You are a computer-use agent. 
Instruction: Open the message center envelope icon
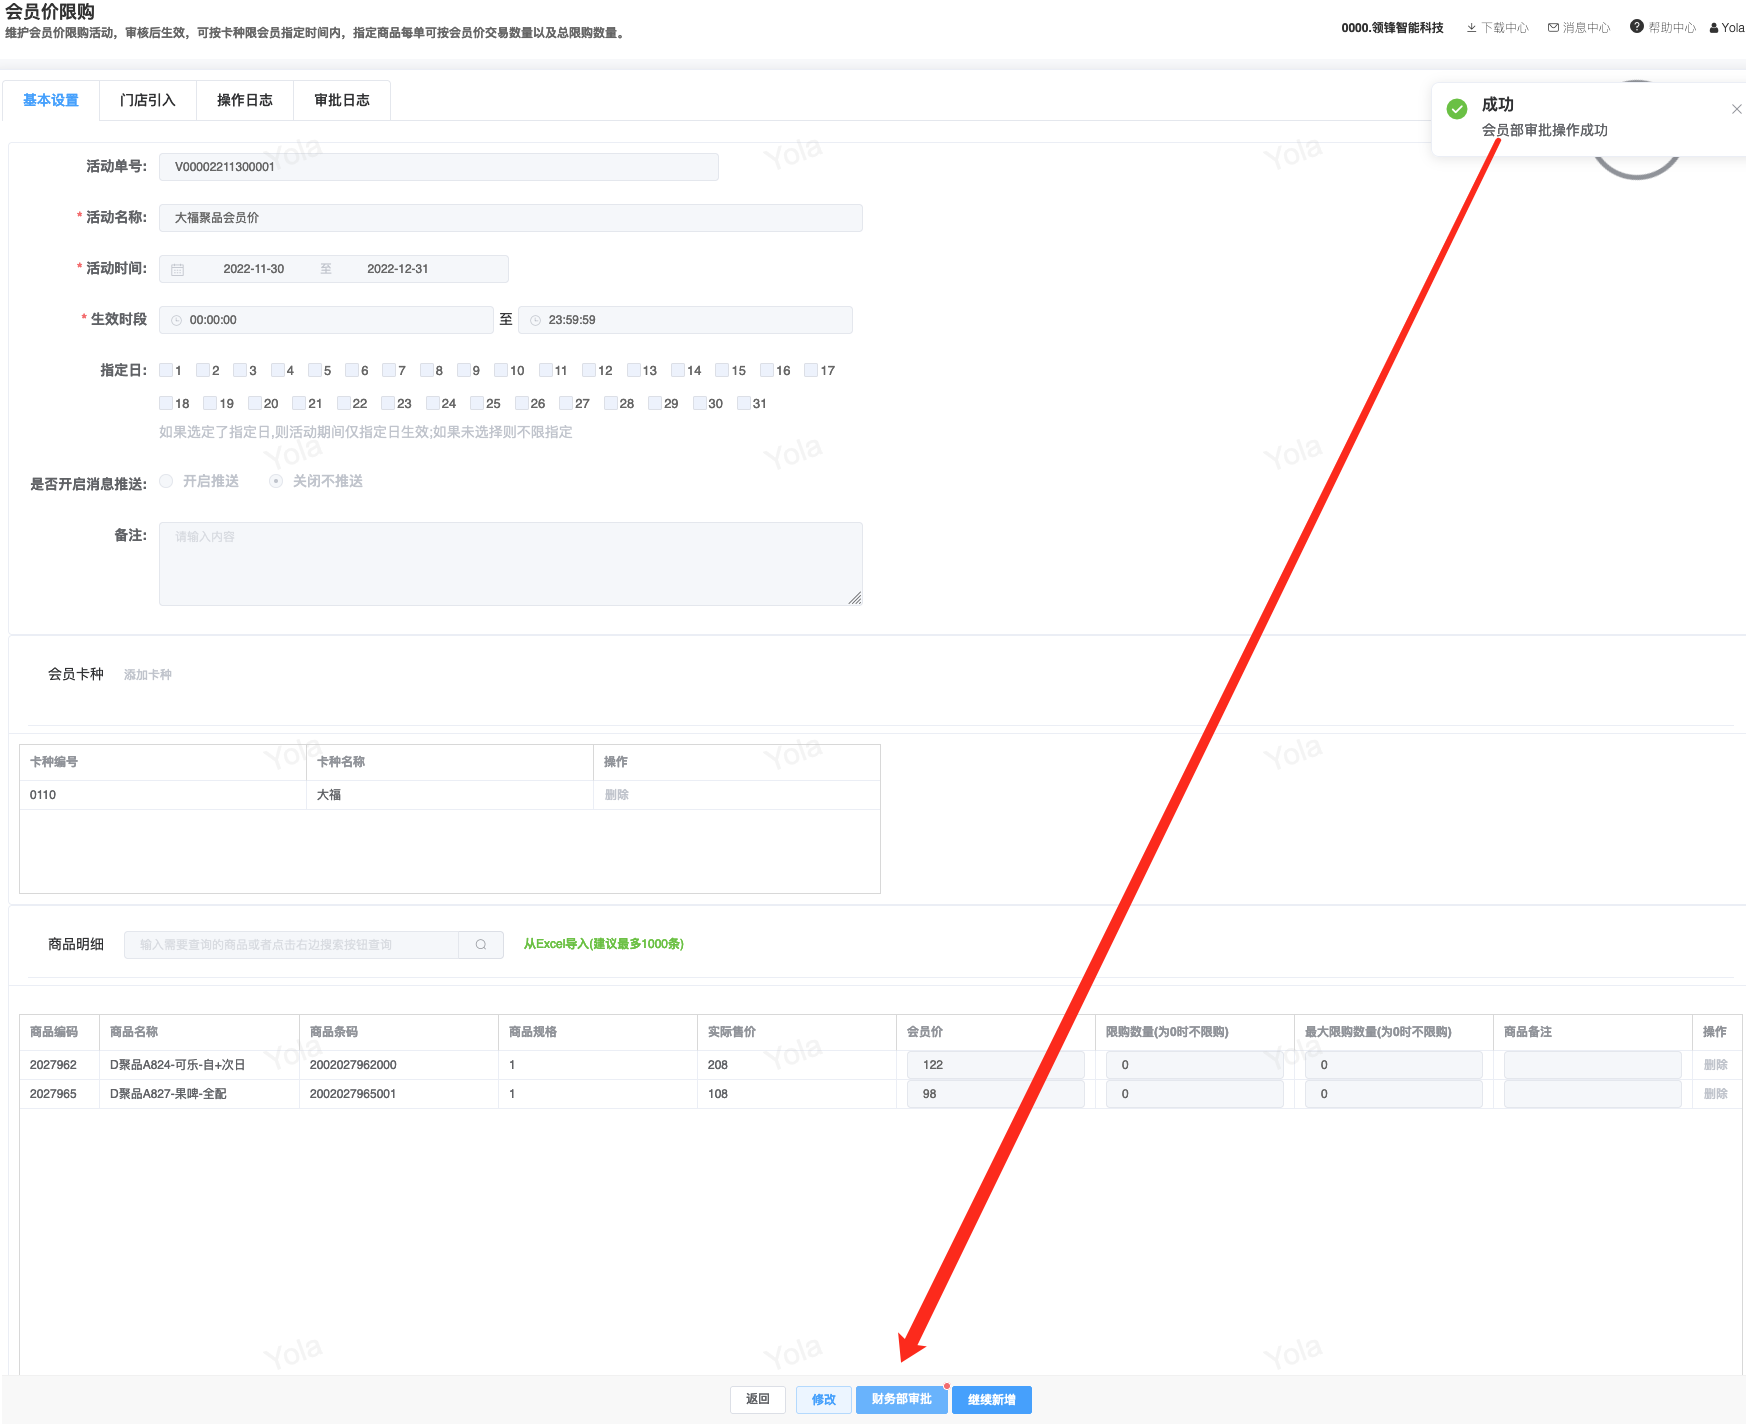tap(1553, 28)
